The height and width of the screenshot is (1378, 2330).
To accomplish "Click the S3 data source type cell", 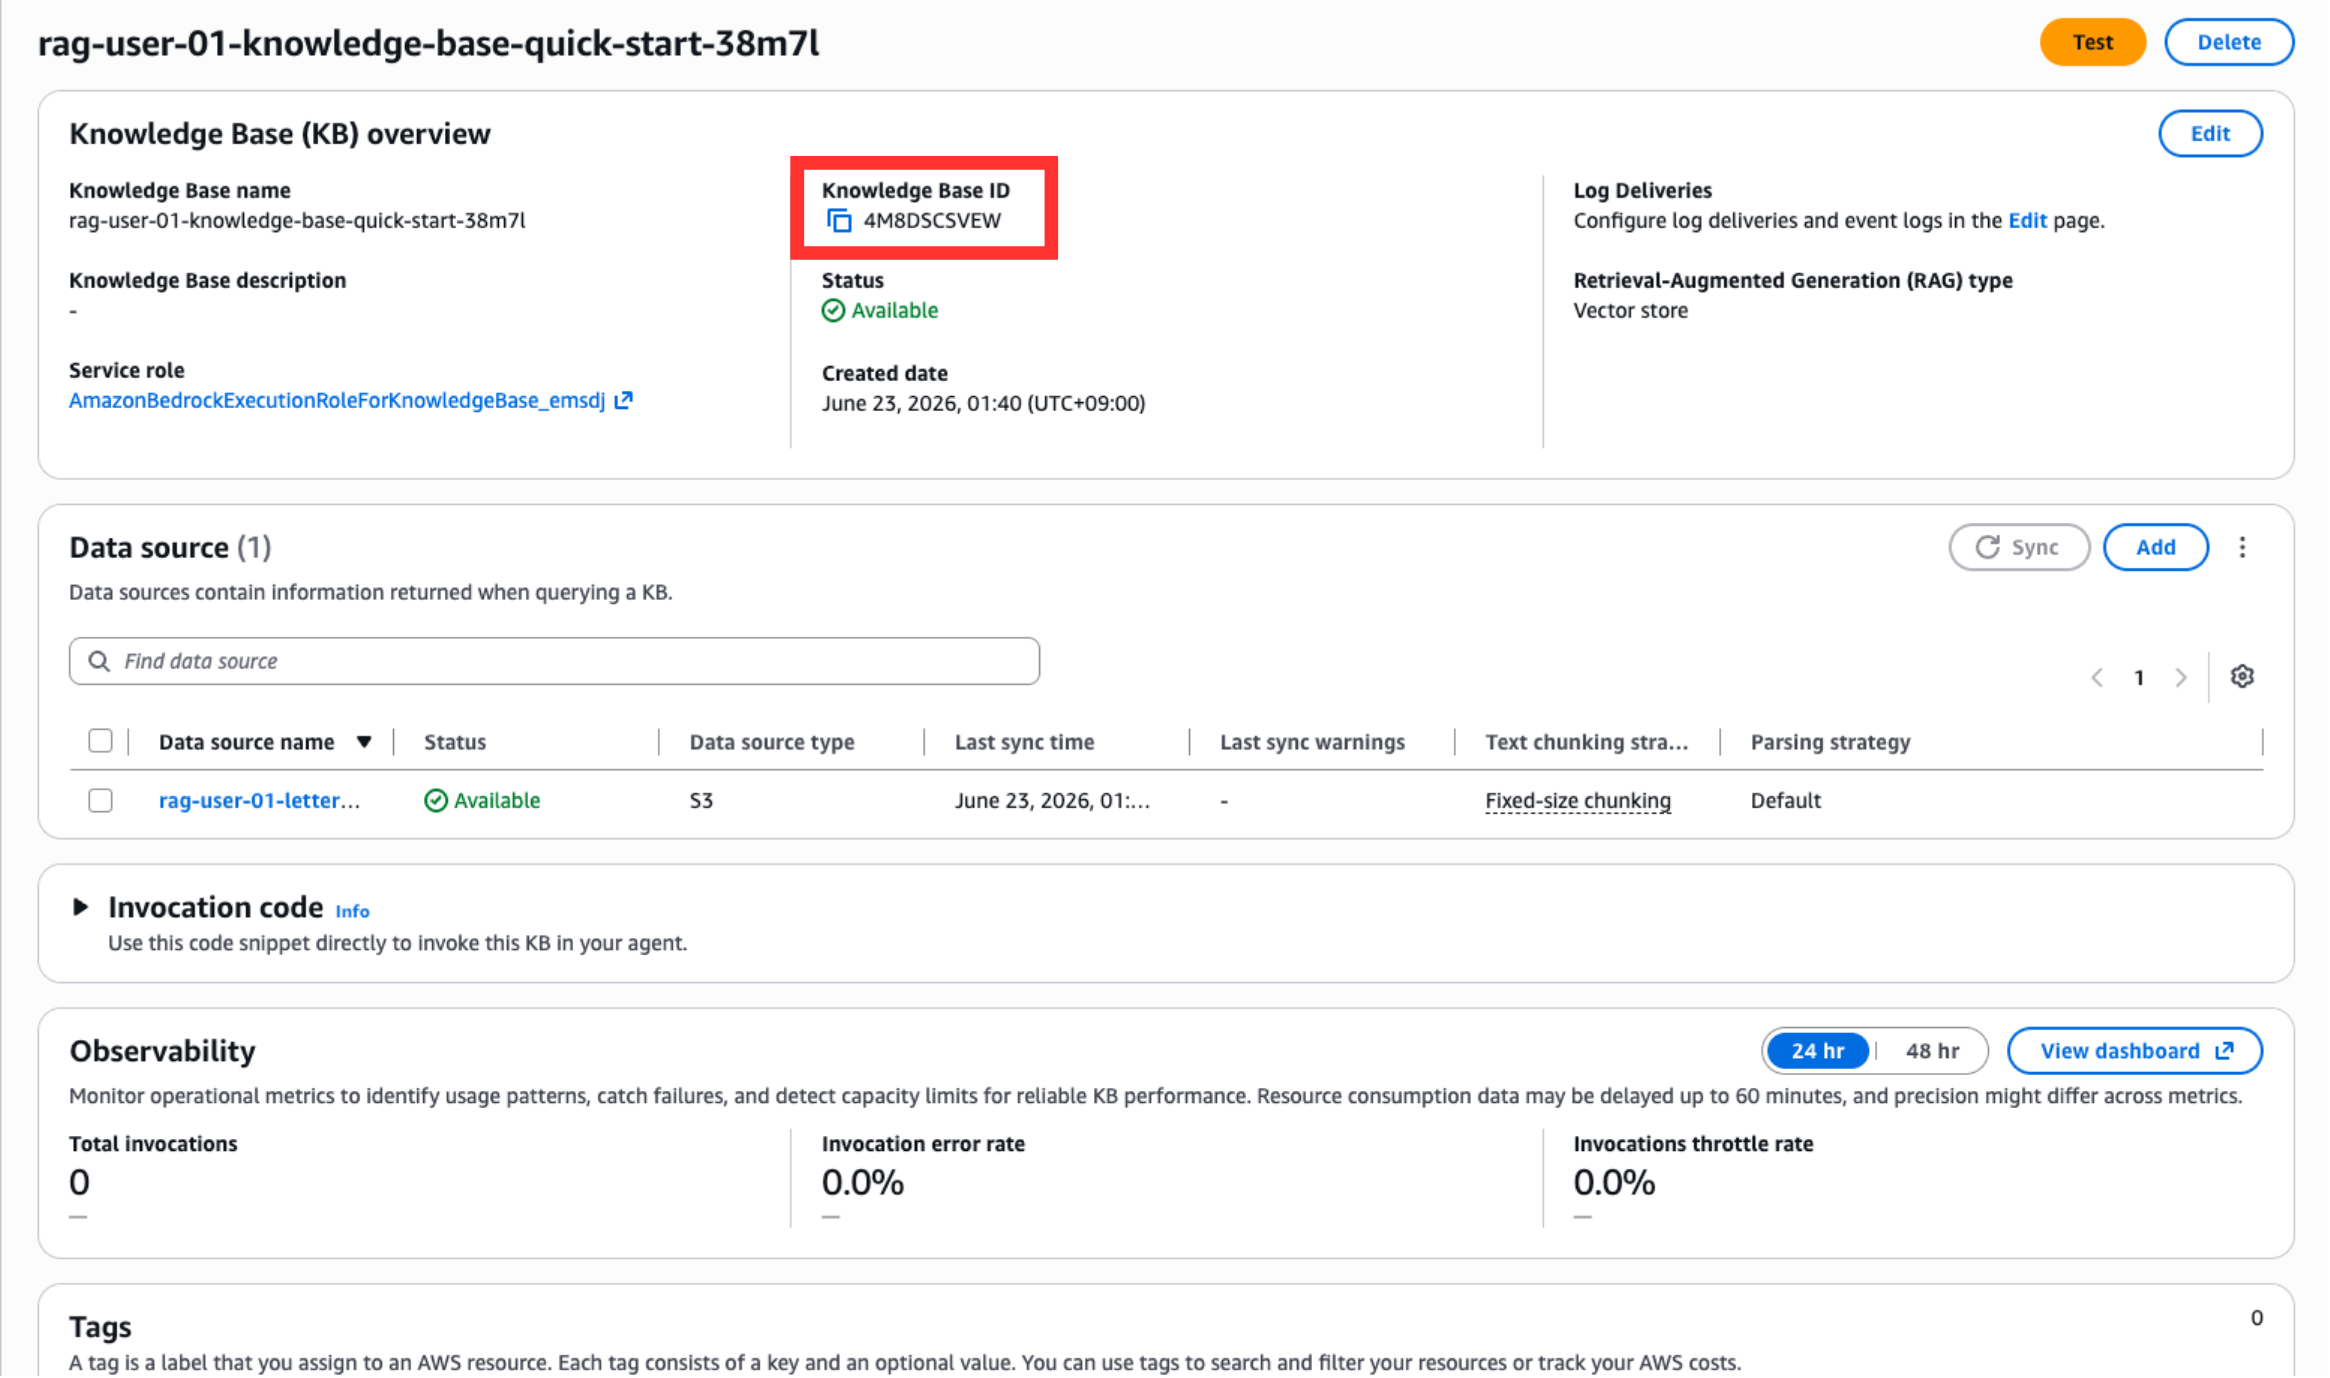I will 701,801.
